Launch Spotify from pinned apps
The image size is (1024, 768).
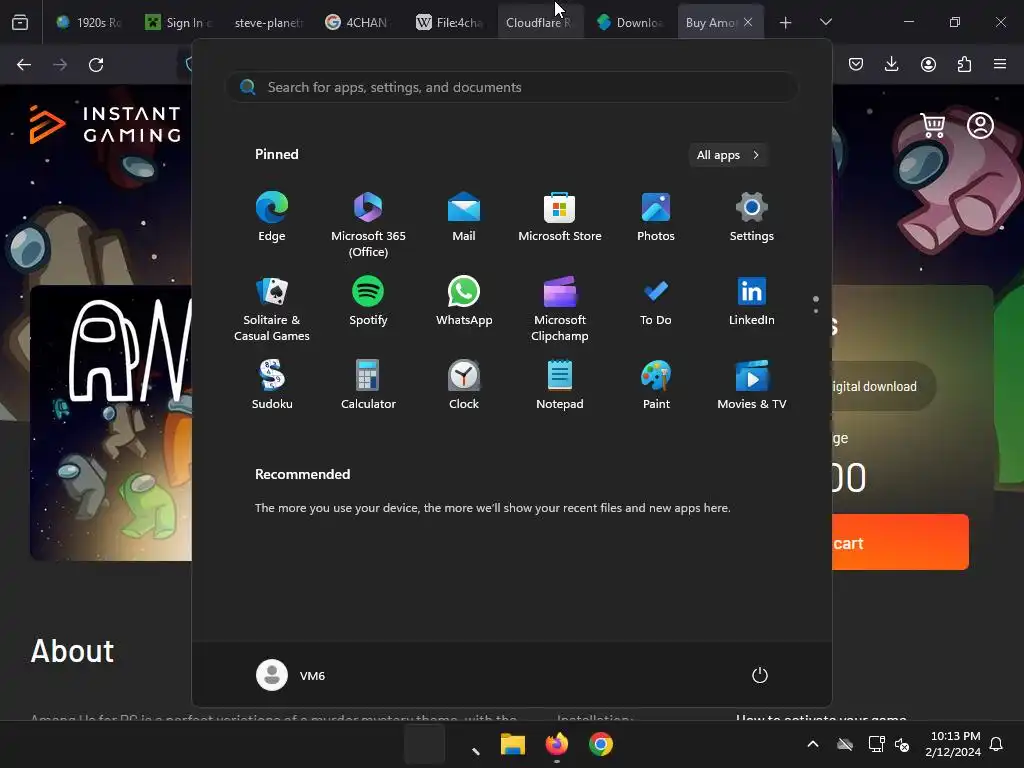[368, 301]
